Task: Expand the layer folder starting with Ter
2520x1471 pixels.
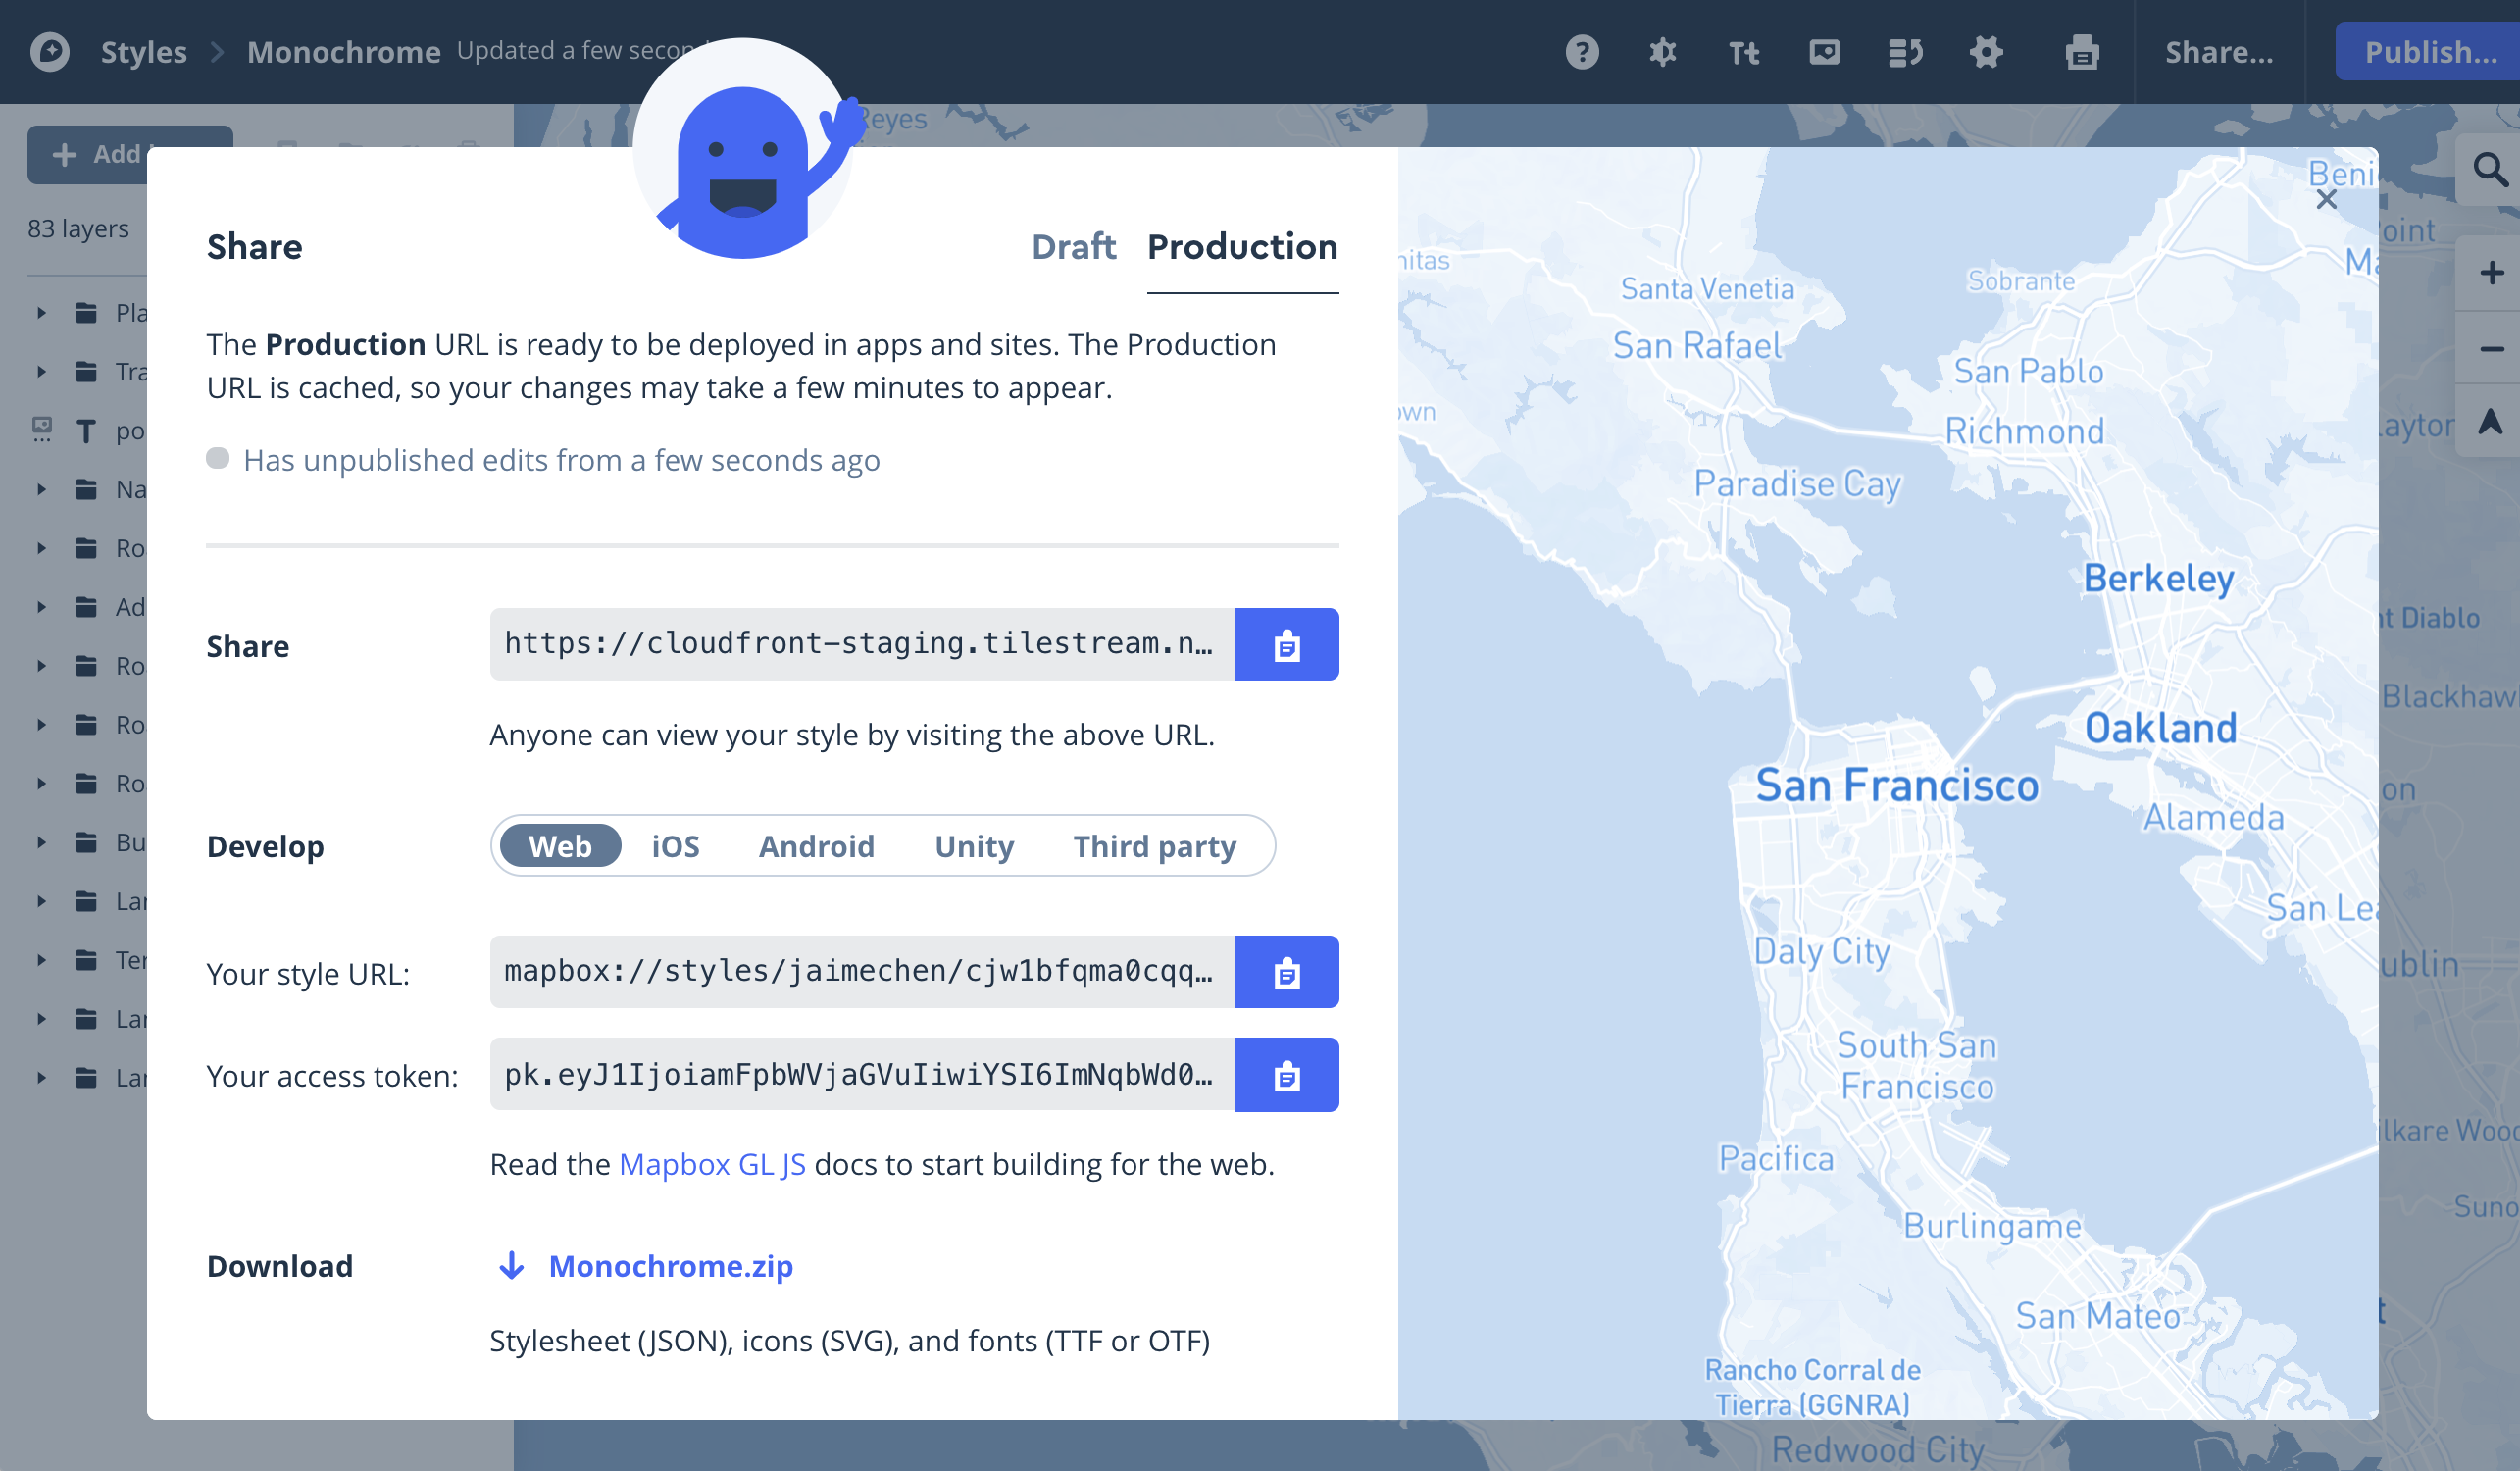Action: pyautogui.click(x=41, y=960)
